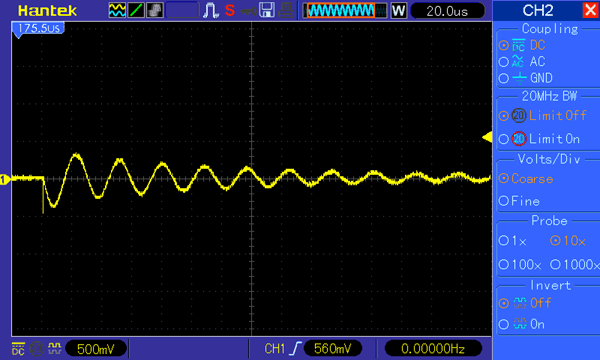Click the W window mode icon

[398, 10]
